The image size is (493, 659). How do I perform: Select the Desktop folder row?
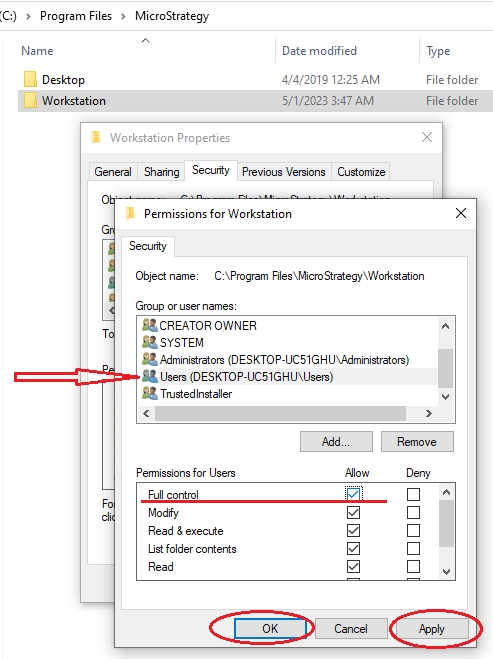(x=255, y=79)
